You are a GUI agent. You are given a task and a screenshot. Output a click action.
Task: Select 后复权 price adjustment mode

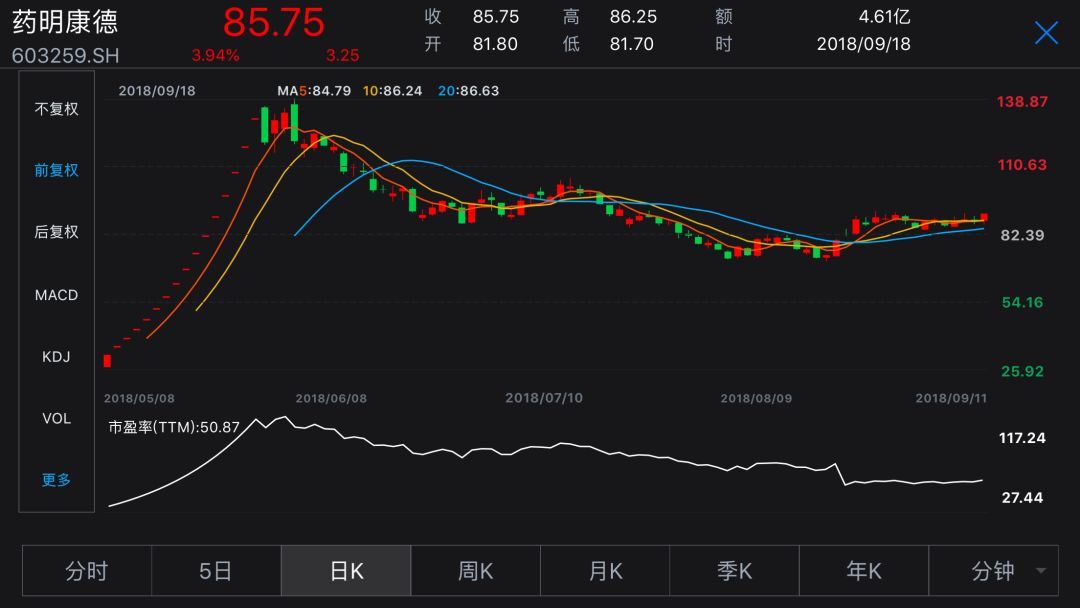(x=56, y=231)
